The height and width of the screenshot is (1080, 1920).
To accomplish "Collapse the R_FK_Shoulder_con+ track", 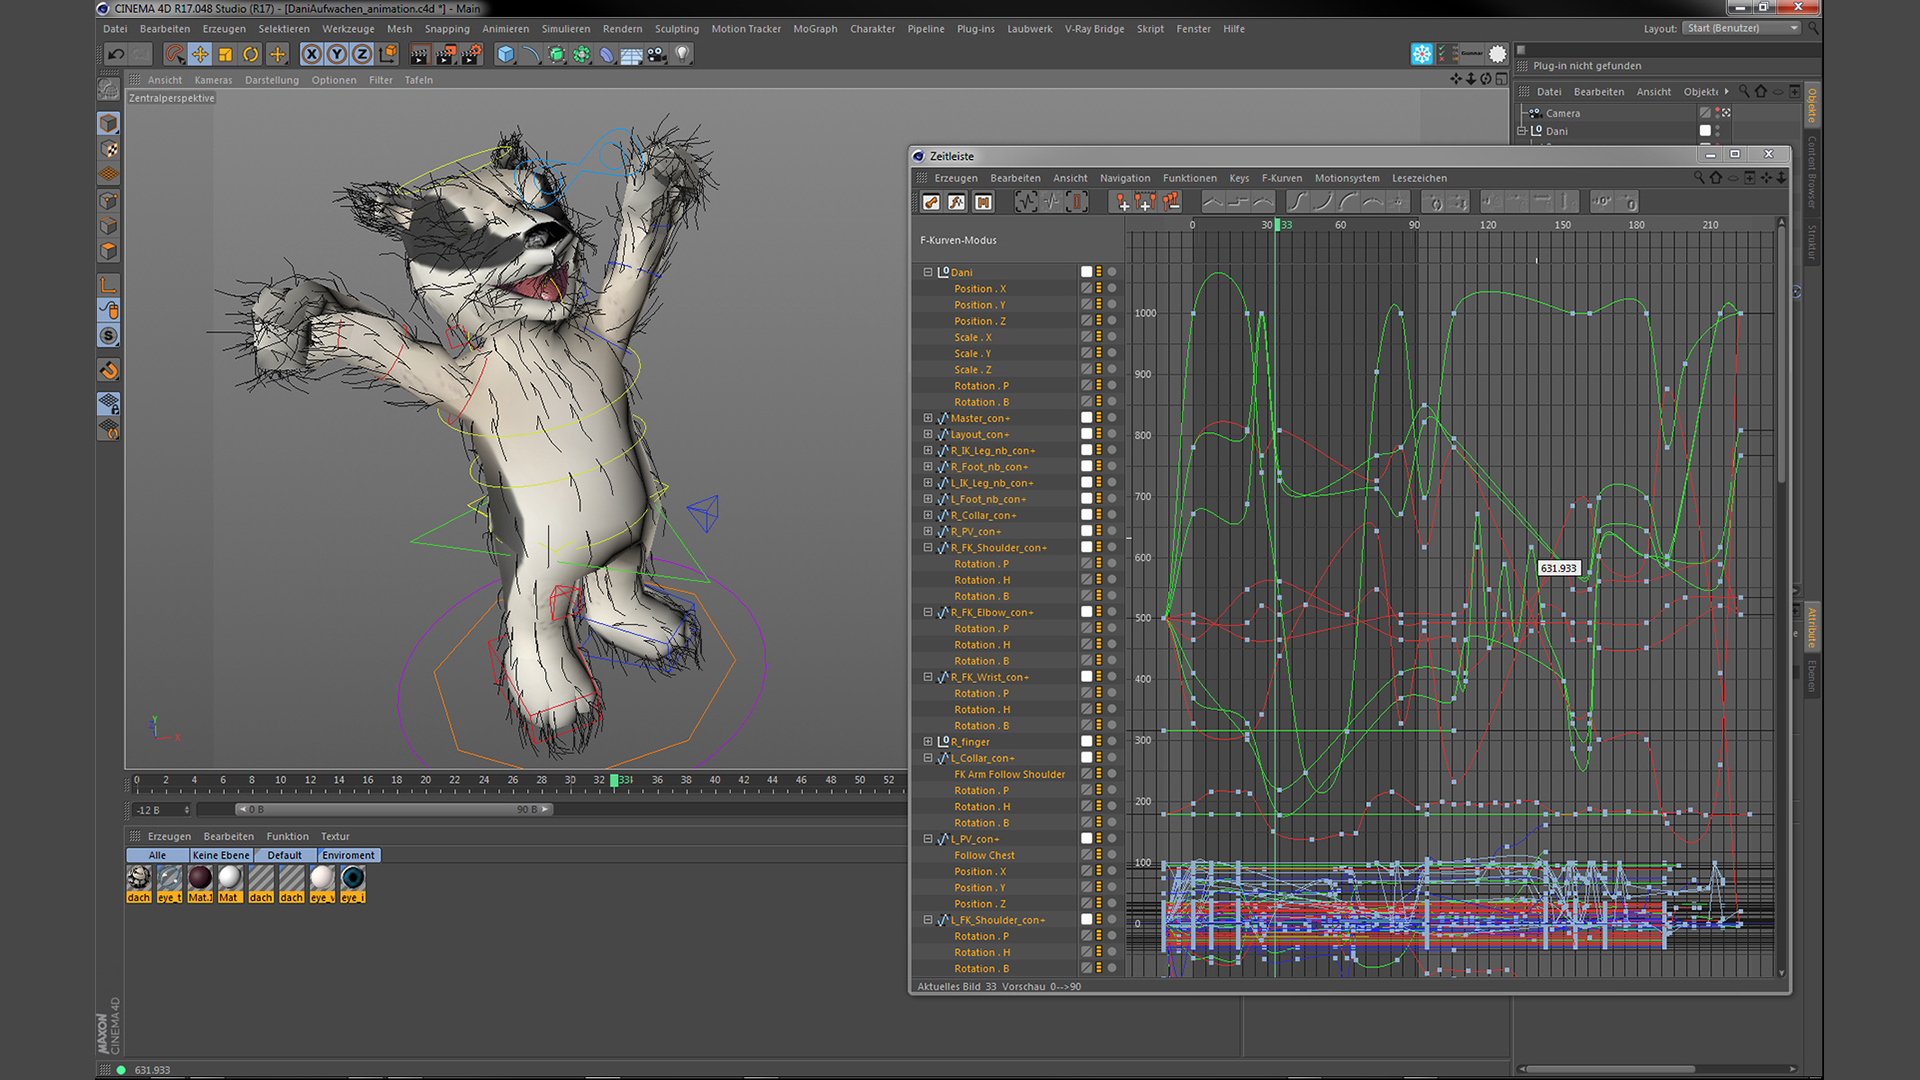I will 928,547.
